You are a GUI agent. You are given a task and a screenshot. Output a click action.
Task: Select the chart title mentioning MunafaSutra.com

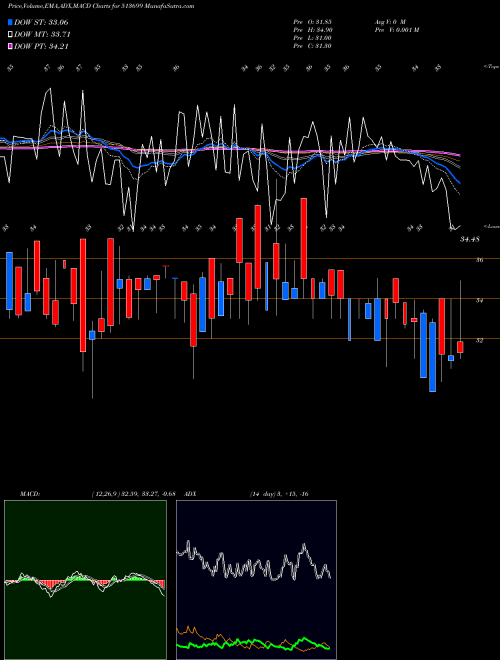tap(101, 7)
